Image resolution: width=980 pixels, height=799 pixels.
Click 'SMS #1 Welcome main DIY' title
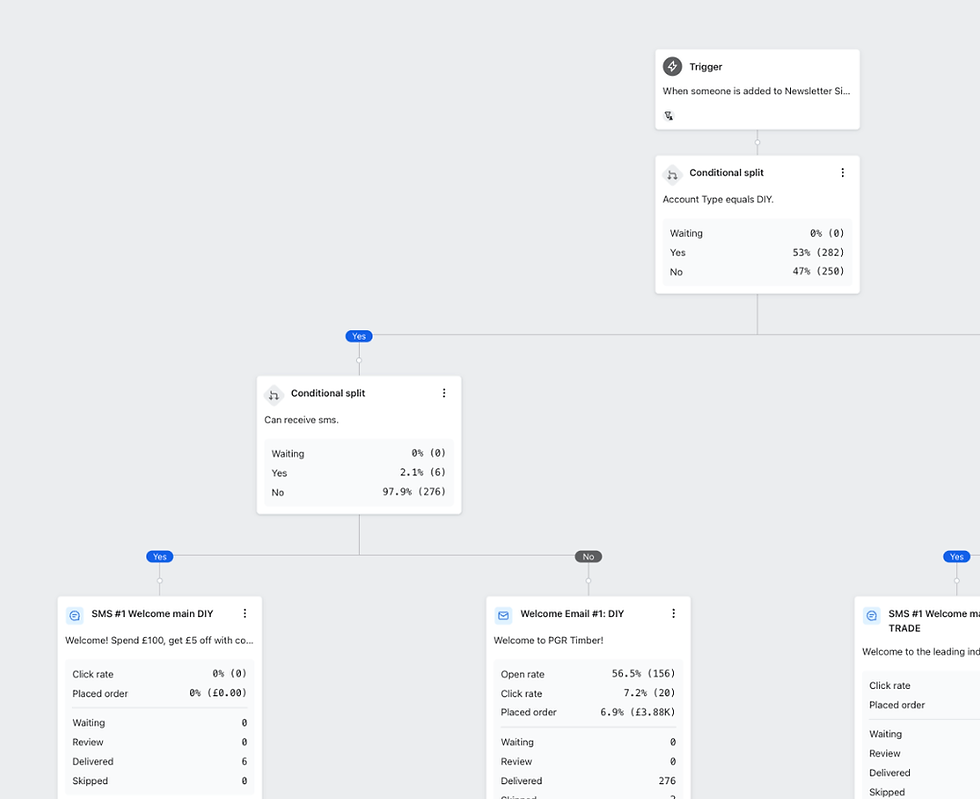click(x=152, y=614)
